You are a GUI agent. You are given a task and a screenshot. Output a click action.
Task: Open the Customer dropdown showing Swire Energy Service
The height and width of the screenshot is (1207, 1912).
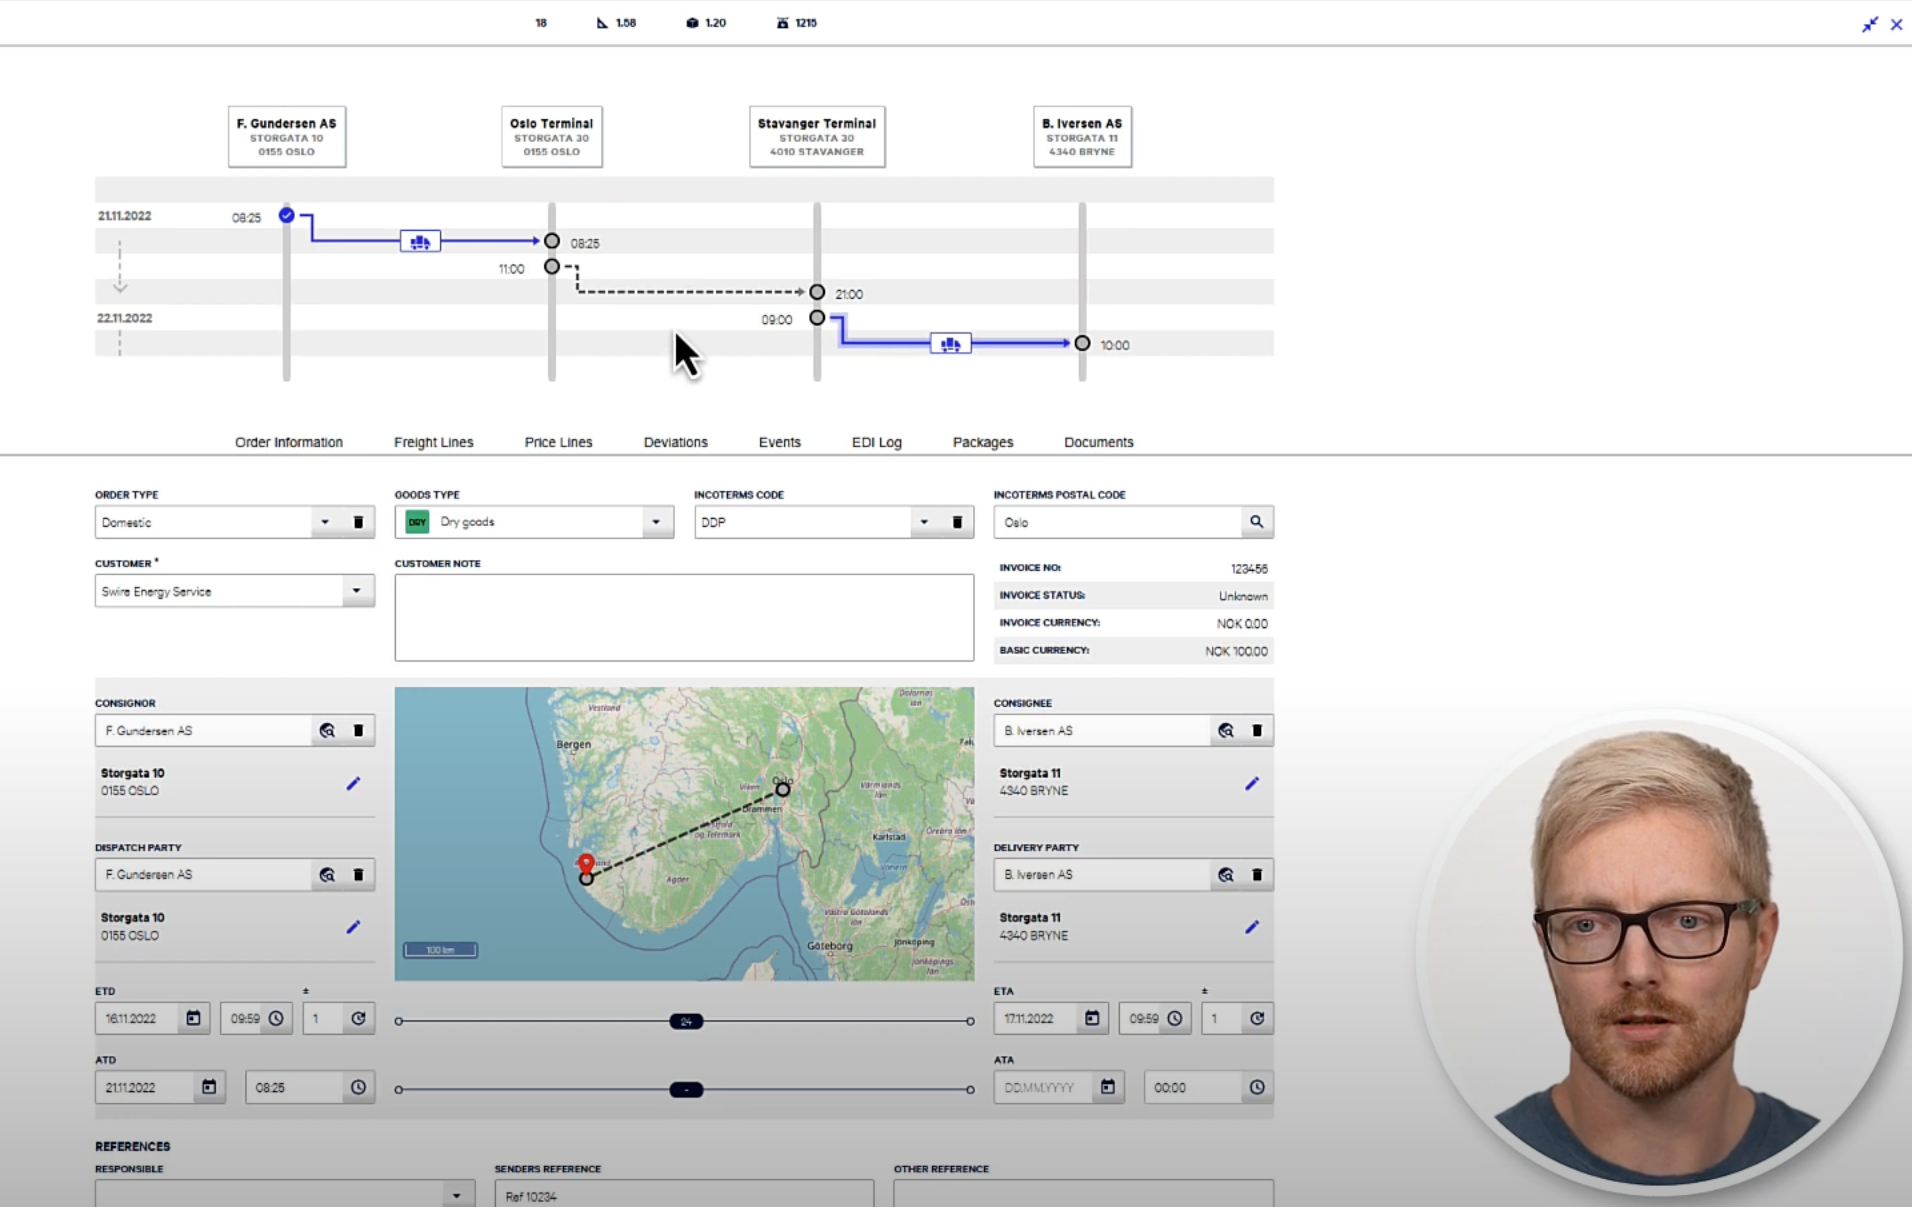tap(356, 591)
